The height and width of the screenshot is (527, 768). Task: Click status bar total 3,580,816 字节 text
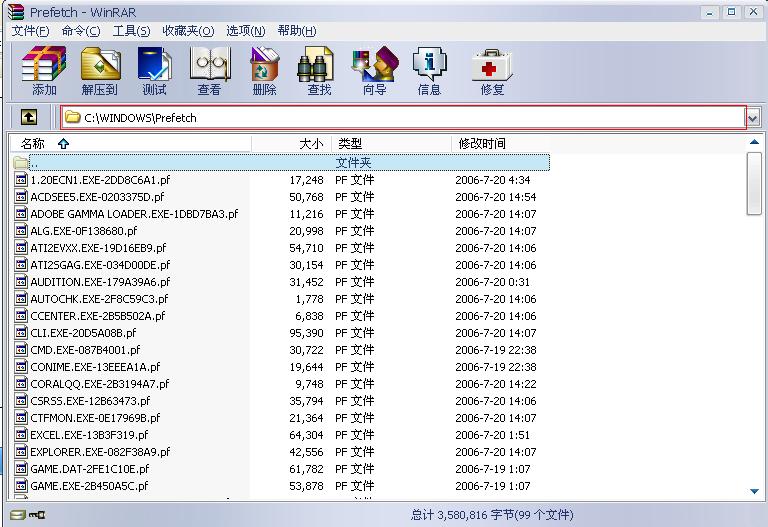tap(492, 515)
